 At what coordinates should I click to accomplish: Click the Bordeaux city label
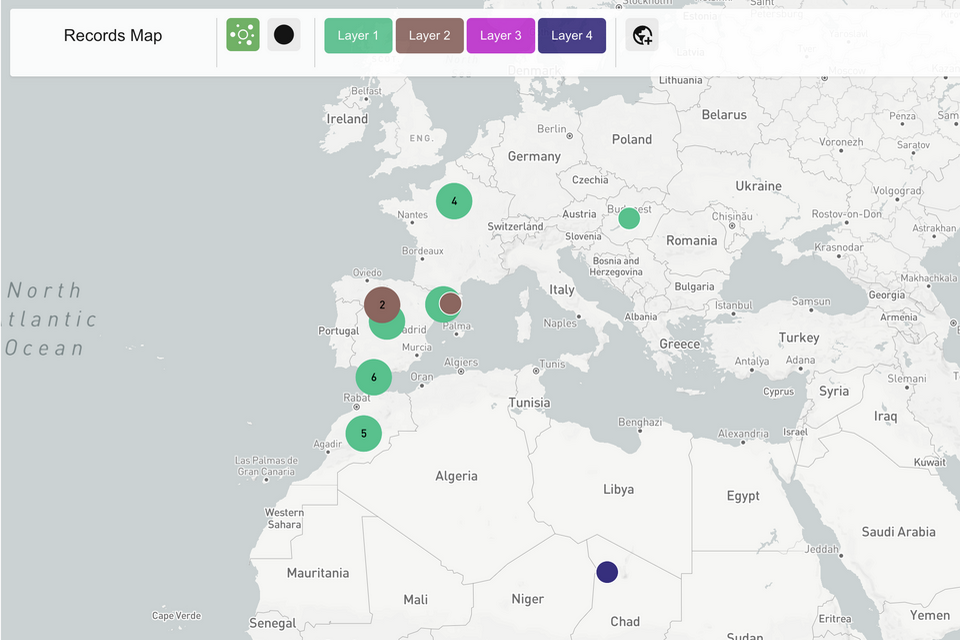422,251
